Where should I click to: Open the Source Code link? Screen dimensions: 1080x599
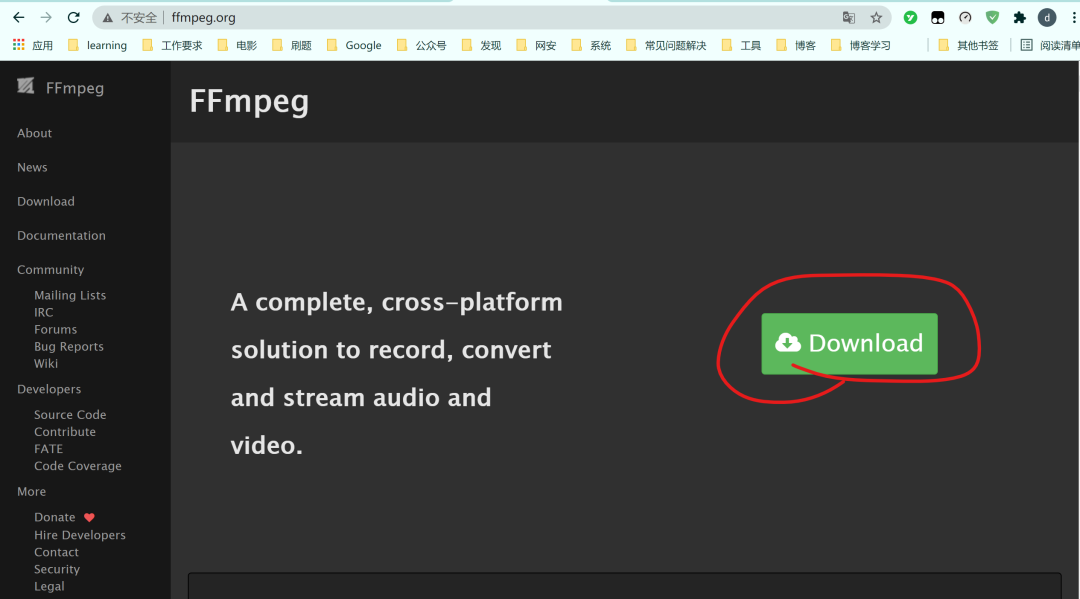[x=70, y=414]
